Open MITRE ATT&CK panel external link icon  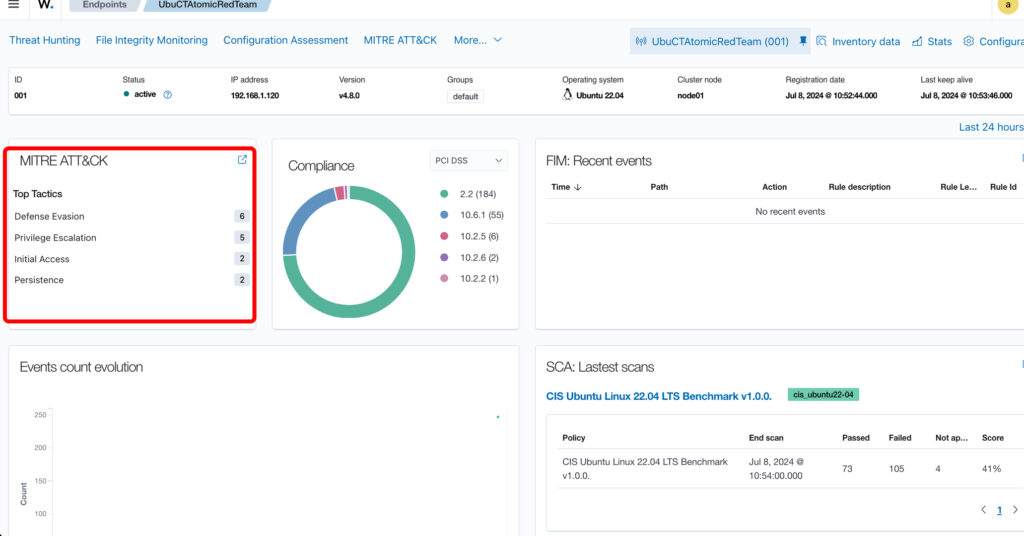[x=242, y=160]
